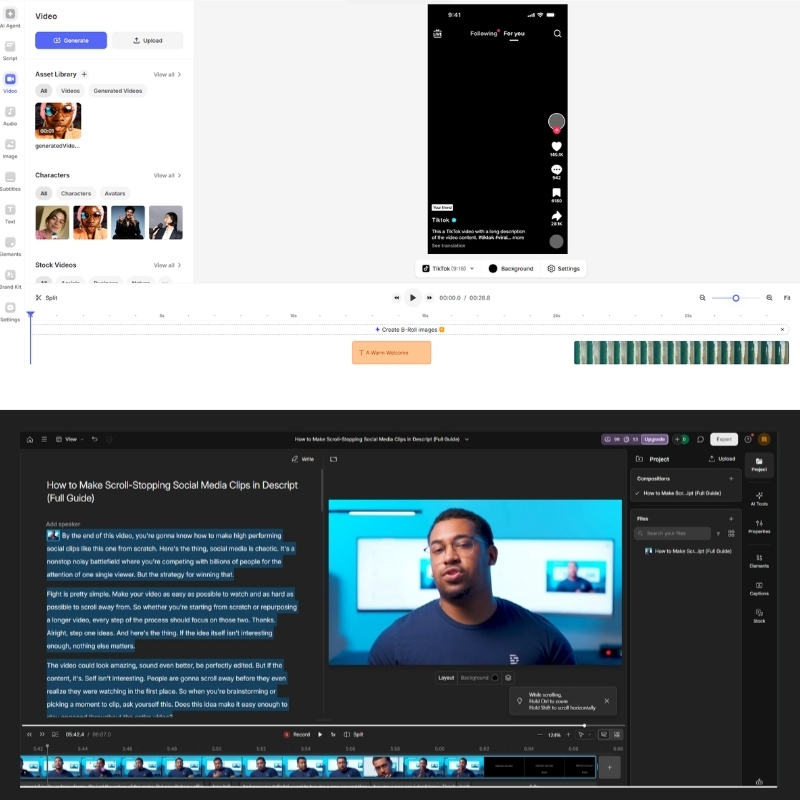This screenshot has height=800, width=800.
Task: Open Properties in Descript right sidebar
Action: click(x=759, y=526)
